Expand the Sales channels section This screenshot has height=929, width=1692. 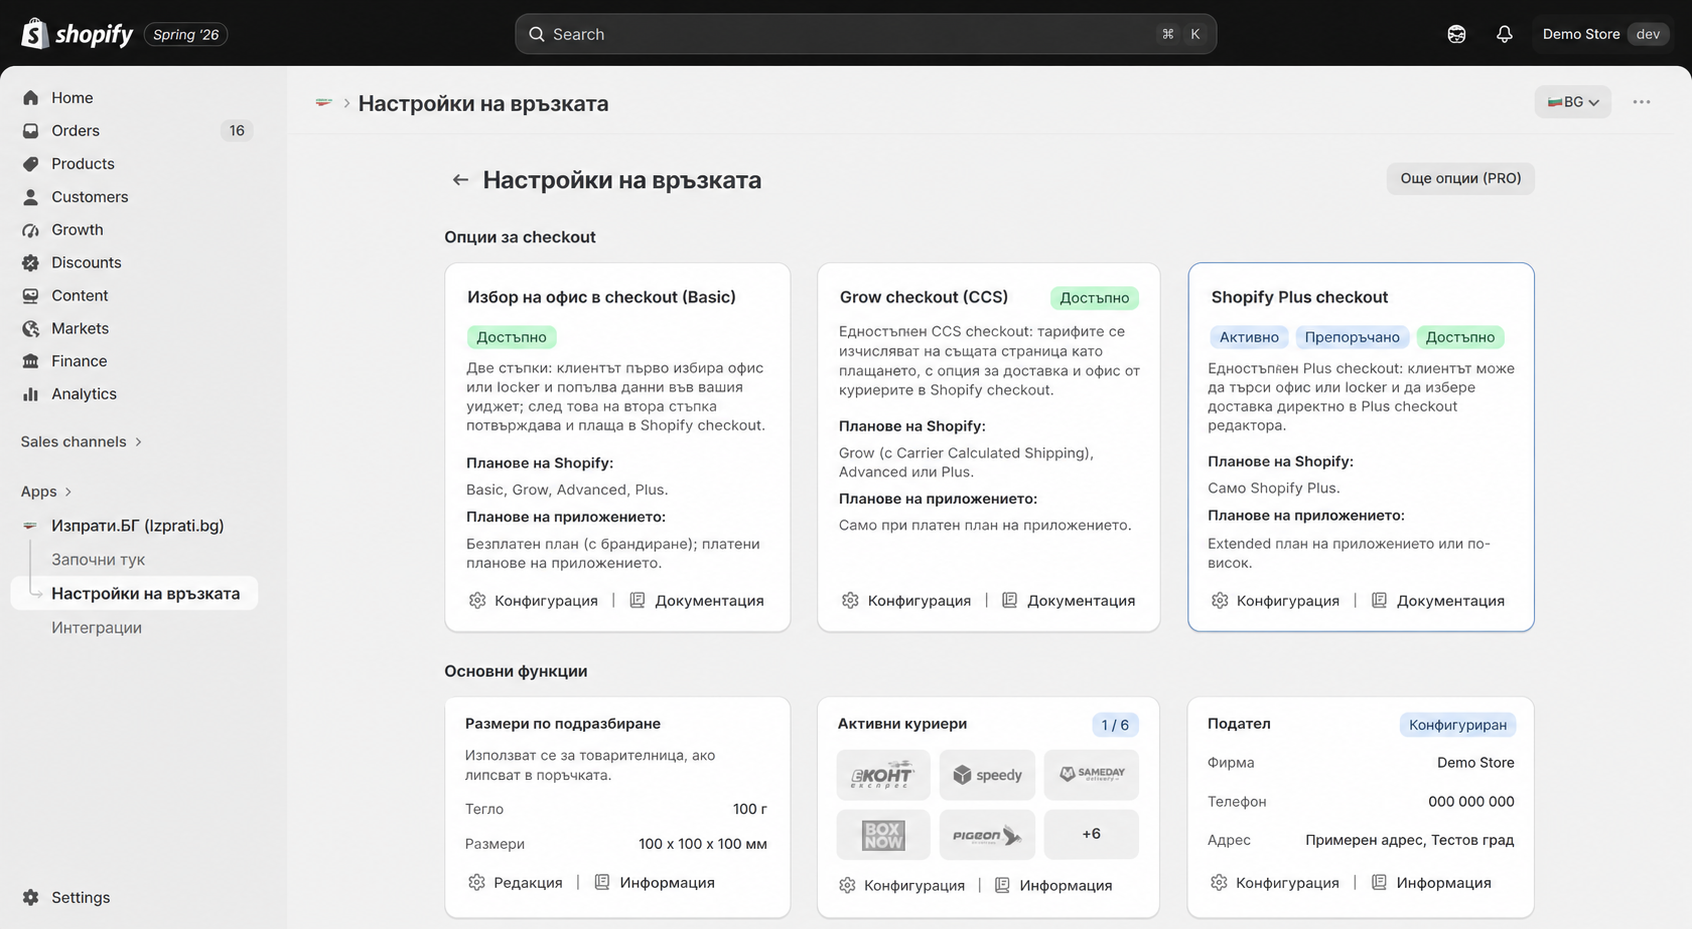coord(81,442)
